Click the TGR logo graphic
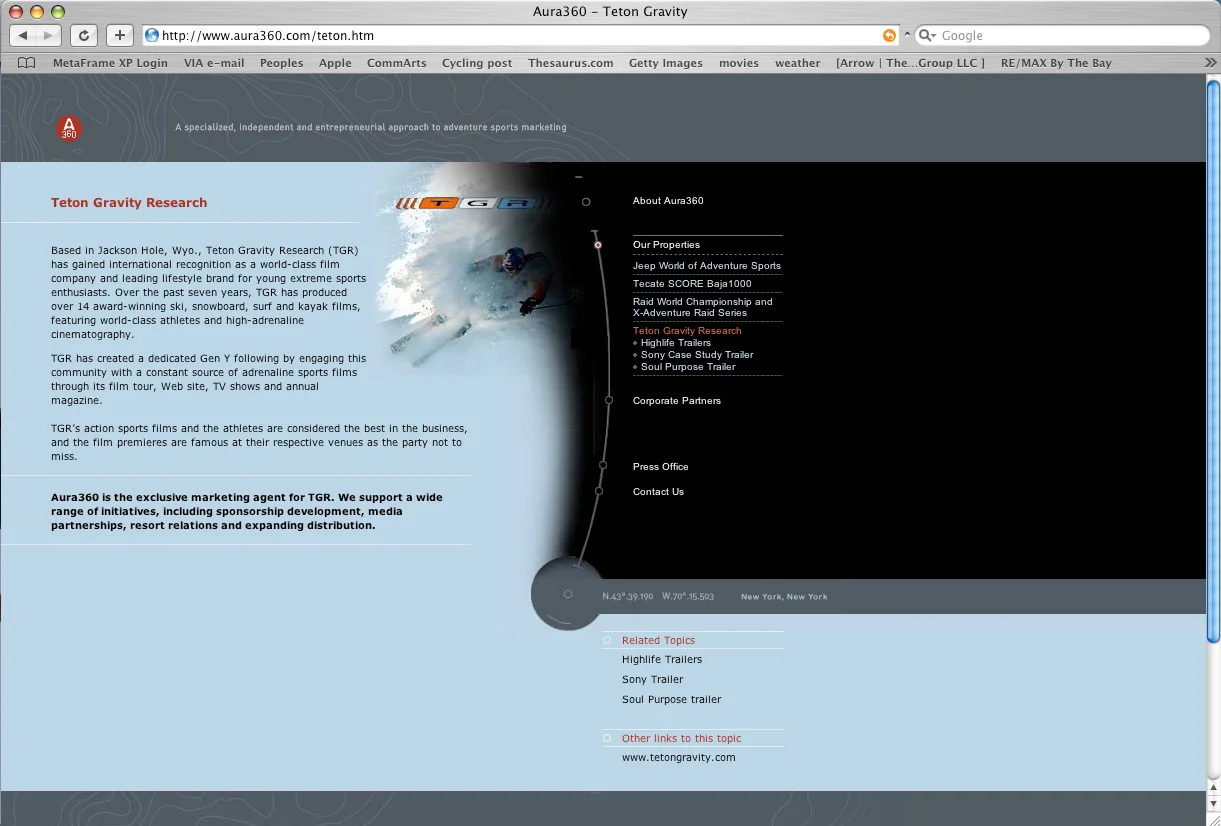This screenshot has width=1221, height=826. [475, 203]
